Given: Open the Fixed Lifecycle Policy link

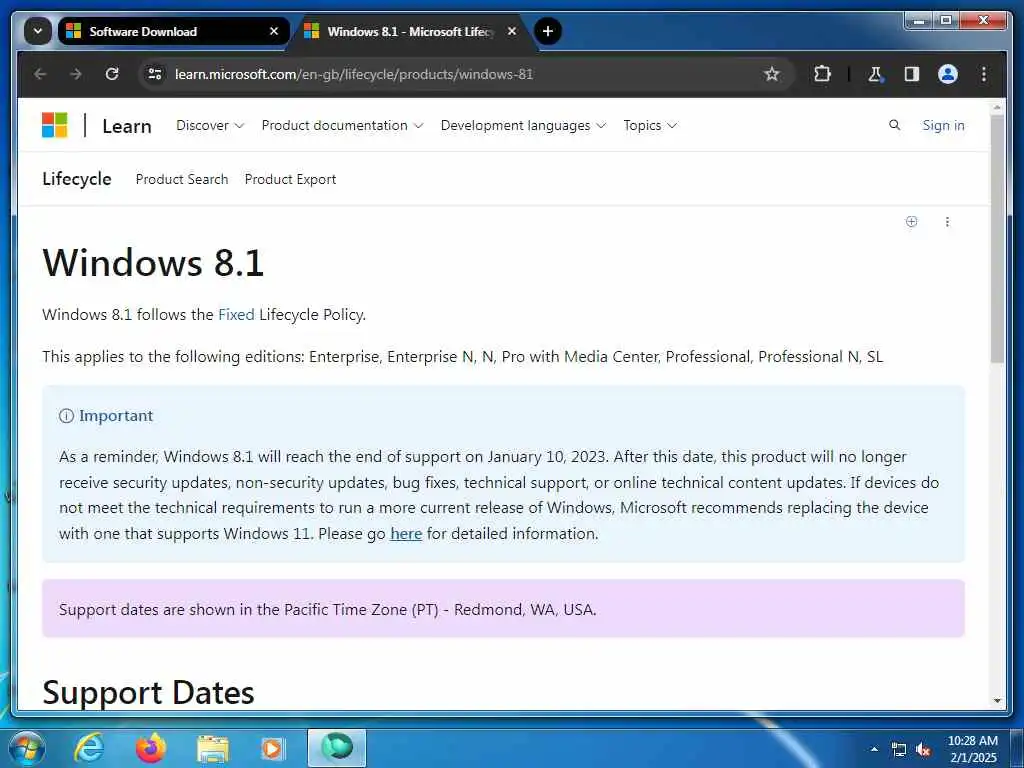Looking at the screenshot, I should click(236, 315).
